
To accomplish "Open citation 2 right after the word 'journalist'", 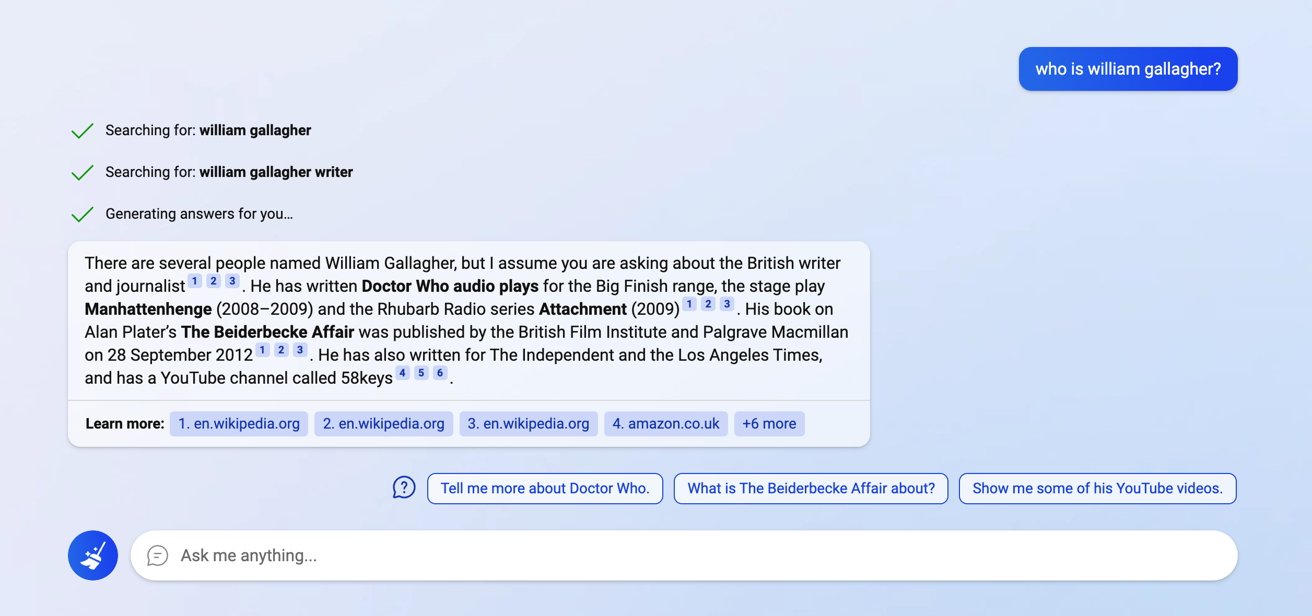I will click(x=213, y=281).
